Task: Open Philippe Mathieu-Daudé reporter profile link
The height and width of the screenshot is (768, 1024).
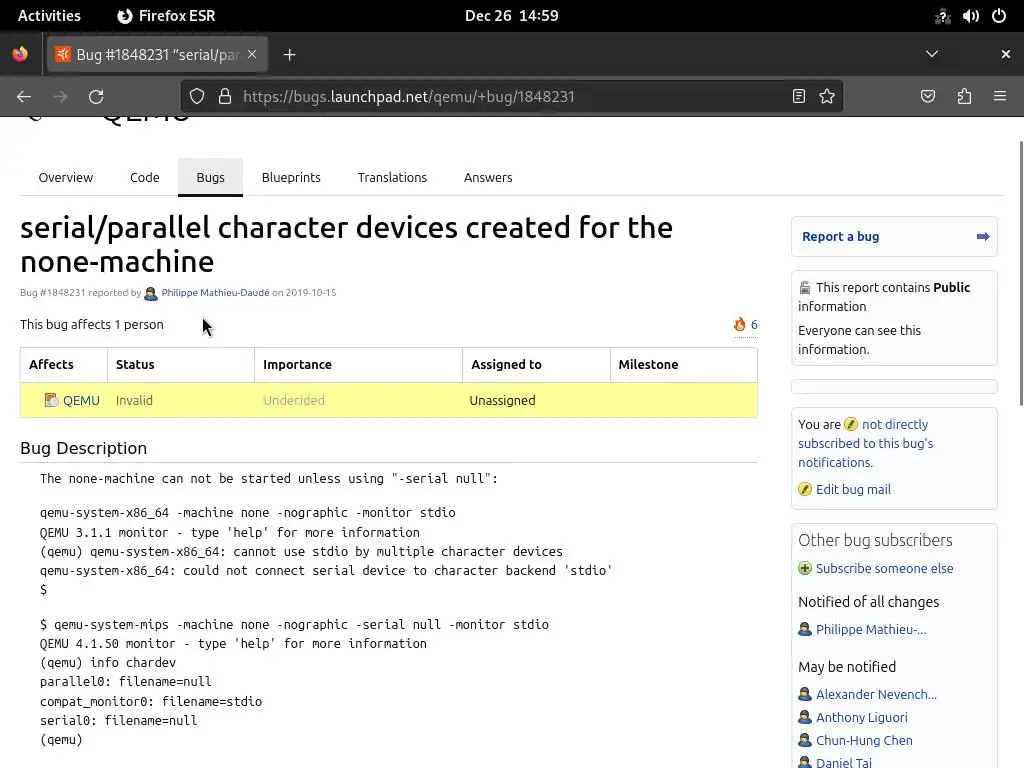Action: pos(215,293)
